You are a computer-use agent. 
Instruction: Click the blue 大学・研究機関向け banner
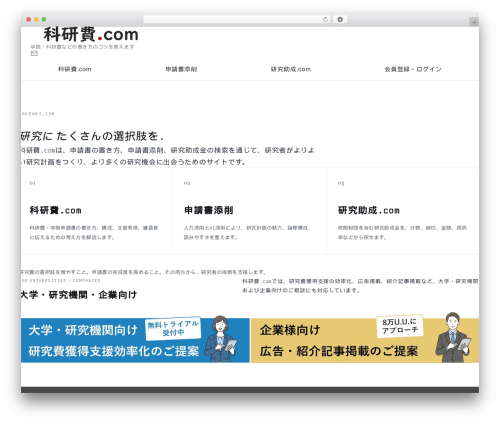click(135, 340)
